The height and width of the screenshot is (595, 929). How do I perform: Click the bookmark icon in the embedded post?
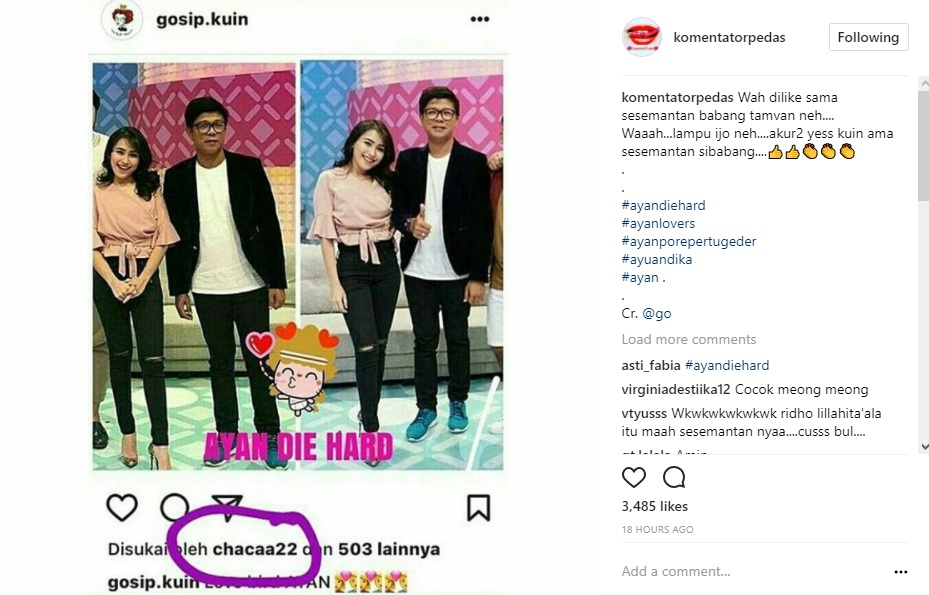pyautogui.click(x=478, y=508)
